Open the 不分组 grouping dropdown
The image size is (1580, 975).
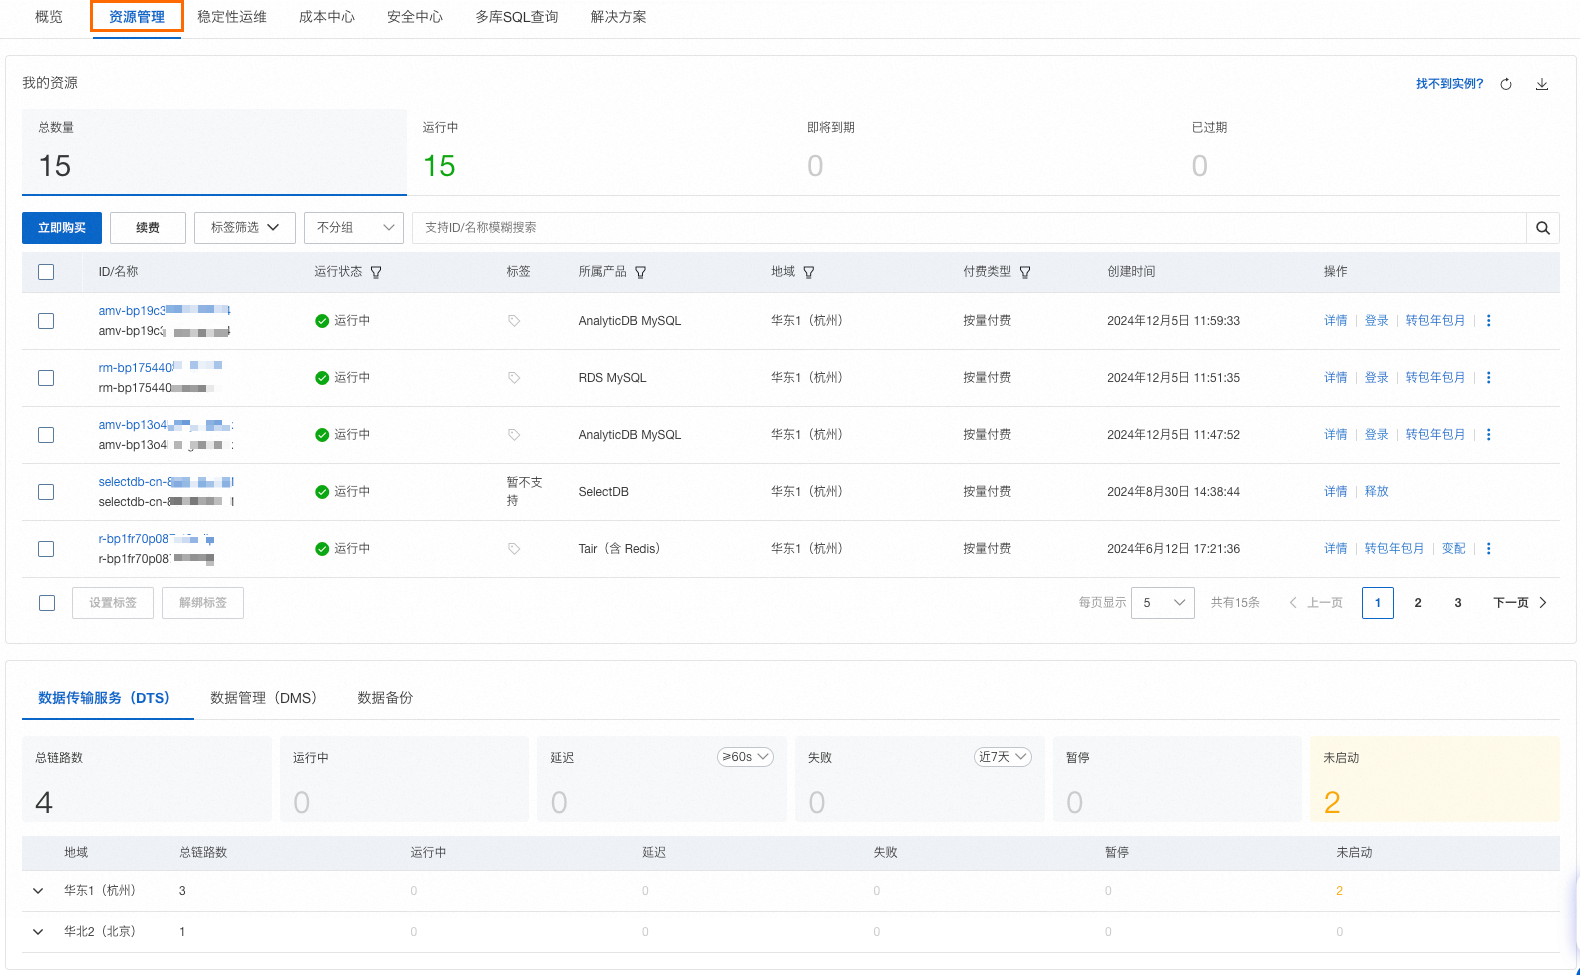(x=354, y=228)
